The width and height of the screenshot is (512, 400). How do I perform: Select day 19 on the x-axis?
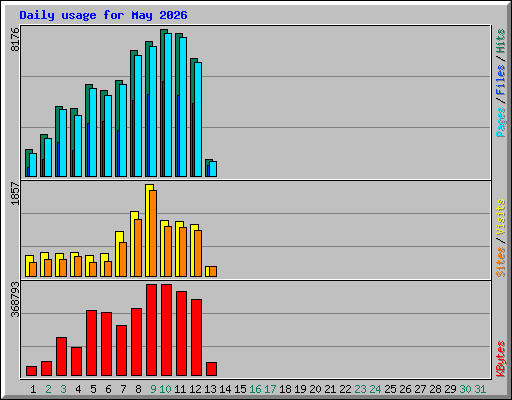[300, 389]
